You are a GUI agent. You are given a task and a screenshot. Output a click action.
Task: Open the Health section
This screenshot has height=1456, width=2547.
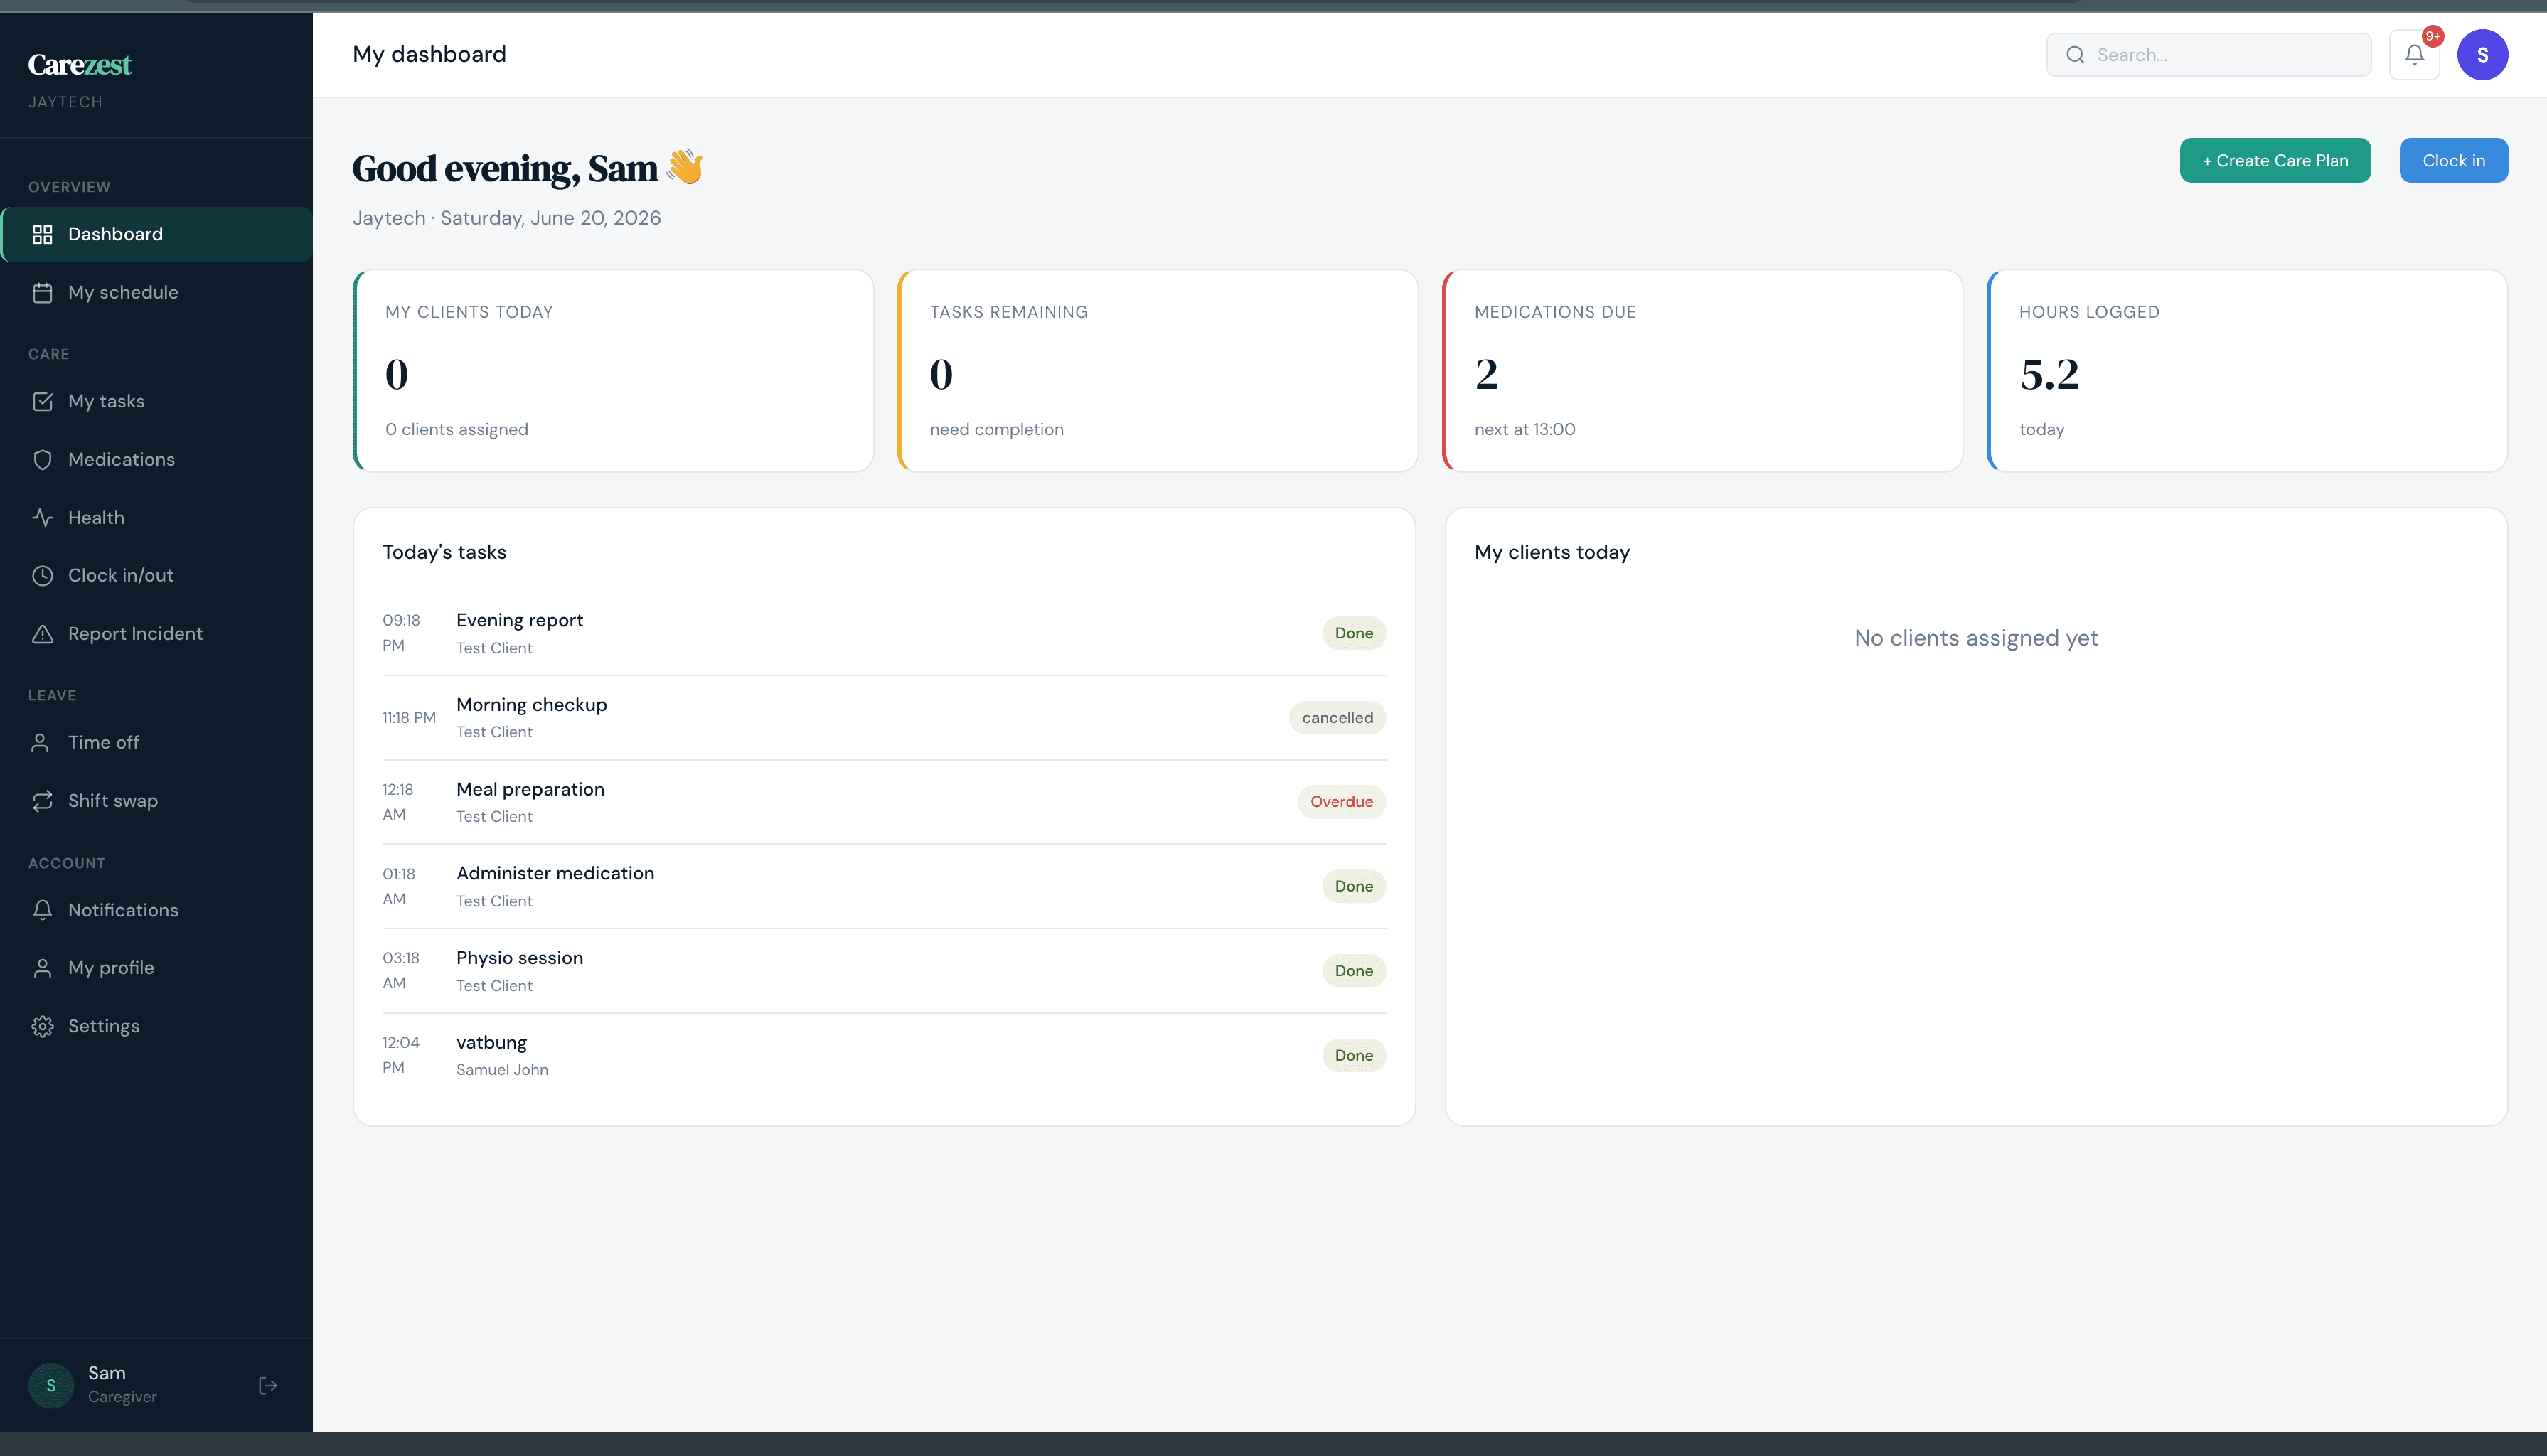pyautogui.click(x=157, y=517)
